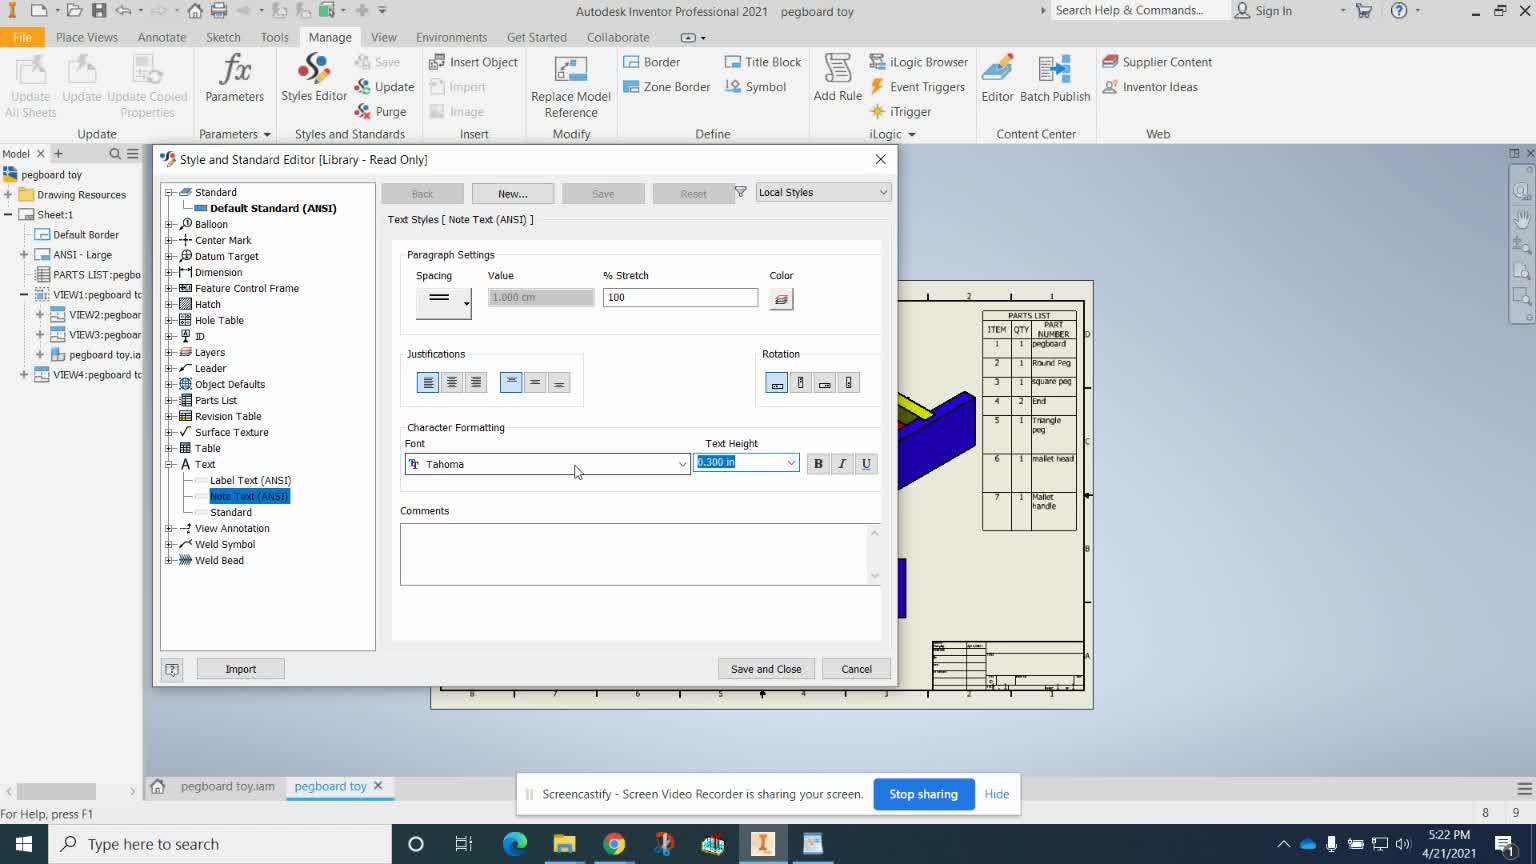This screenshot has height=864, width=1536.
Task: Open the line Spacing dropdown
Action: click(x=443, y=303)
